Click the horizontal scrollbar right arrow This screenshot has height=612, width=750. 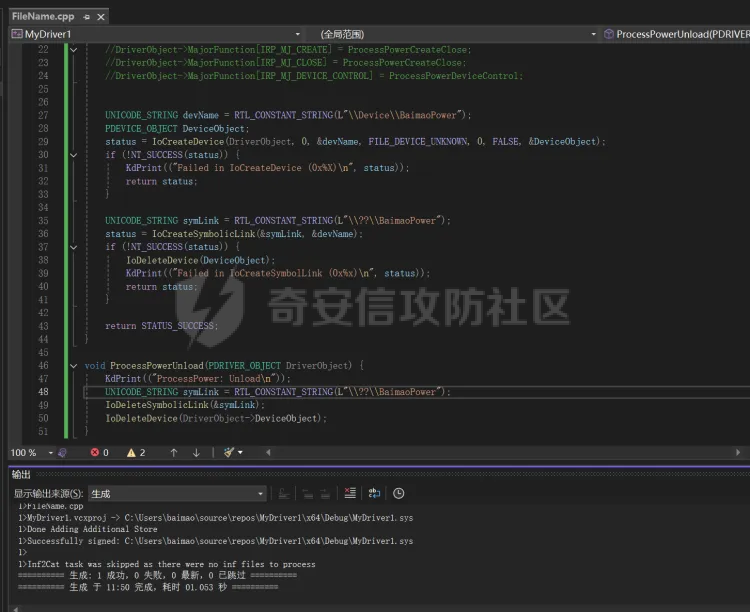(x=738, y=452)
